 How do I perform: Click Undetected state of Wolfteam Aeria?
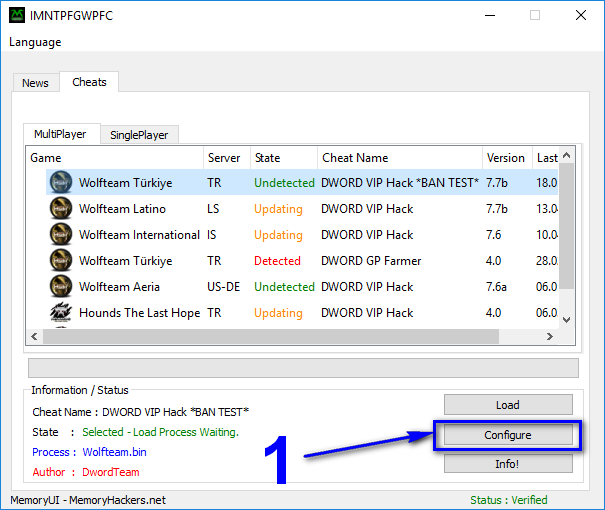(x=284, y=287)
